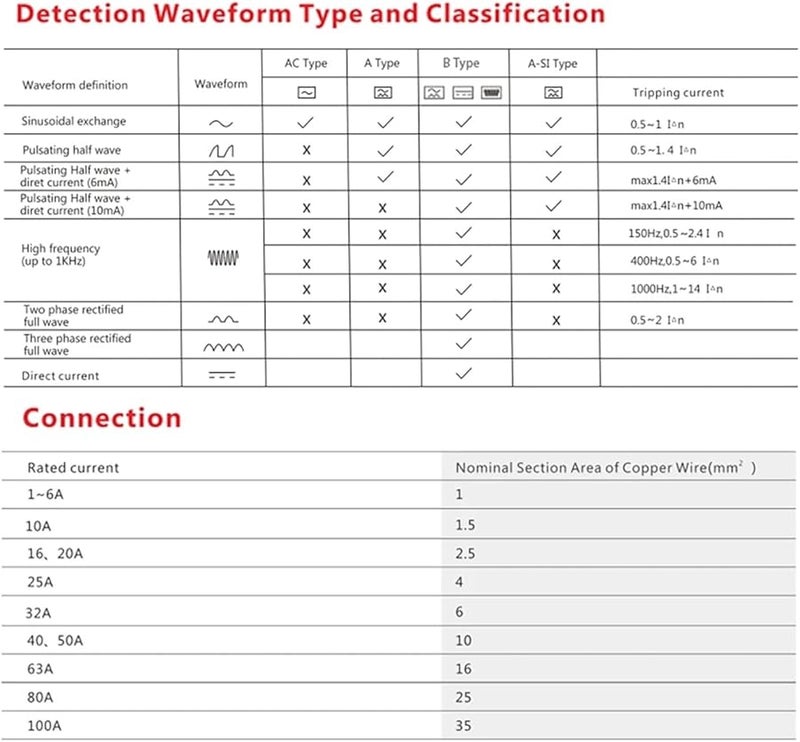
Task: Click AC Type checkmark in Sinusoidal exchange row
Action: coord(306,122)
